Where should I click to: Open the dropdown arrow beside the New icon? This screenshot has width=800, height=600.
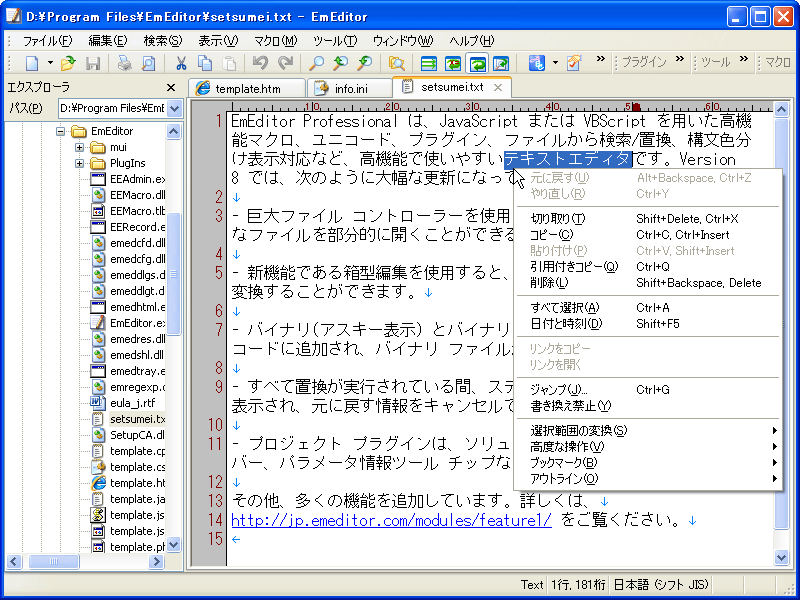[50, 63]
